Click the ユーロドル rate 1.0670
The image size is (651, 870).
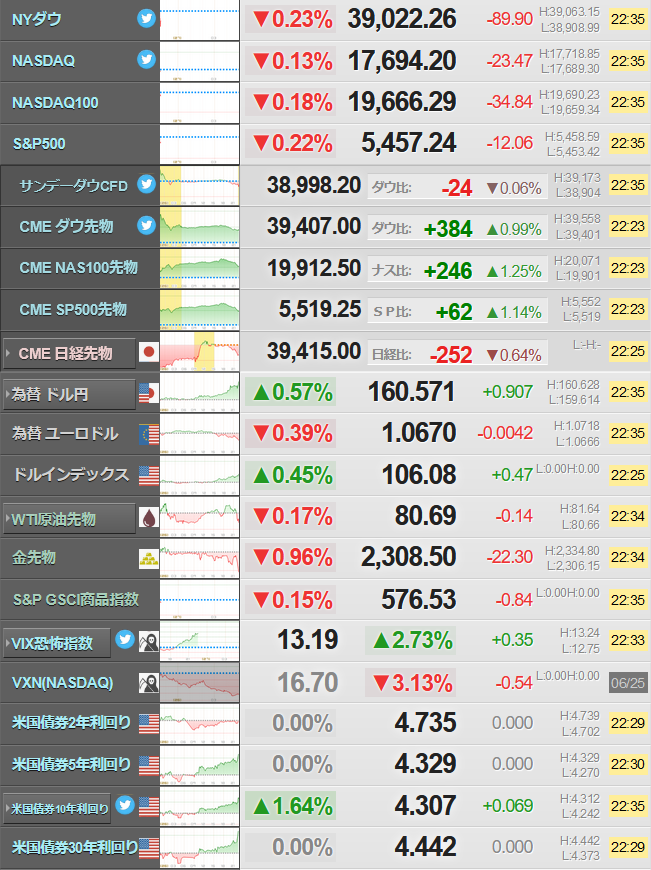tap(419, 433)
